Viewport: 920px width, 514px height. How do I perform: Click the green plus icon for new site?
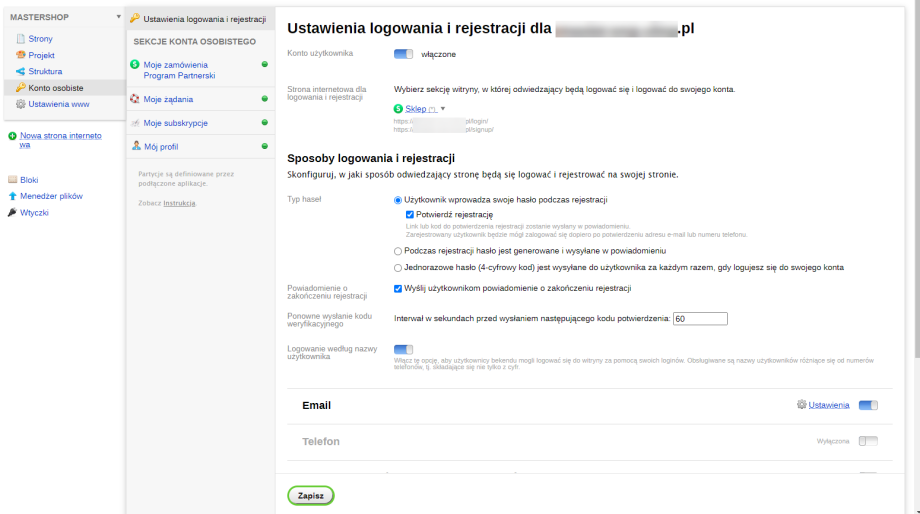12,136
